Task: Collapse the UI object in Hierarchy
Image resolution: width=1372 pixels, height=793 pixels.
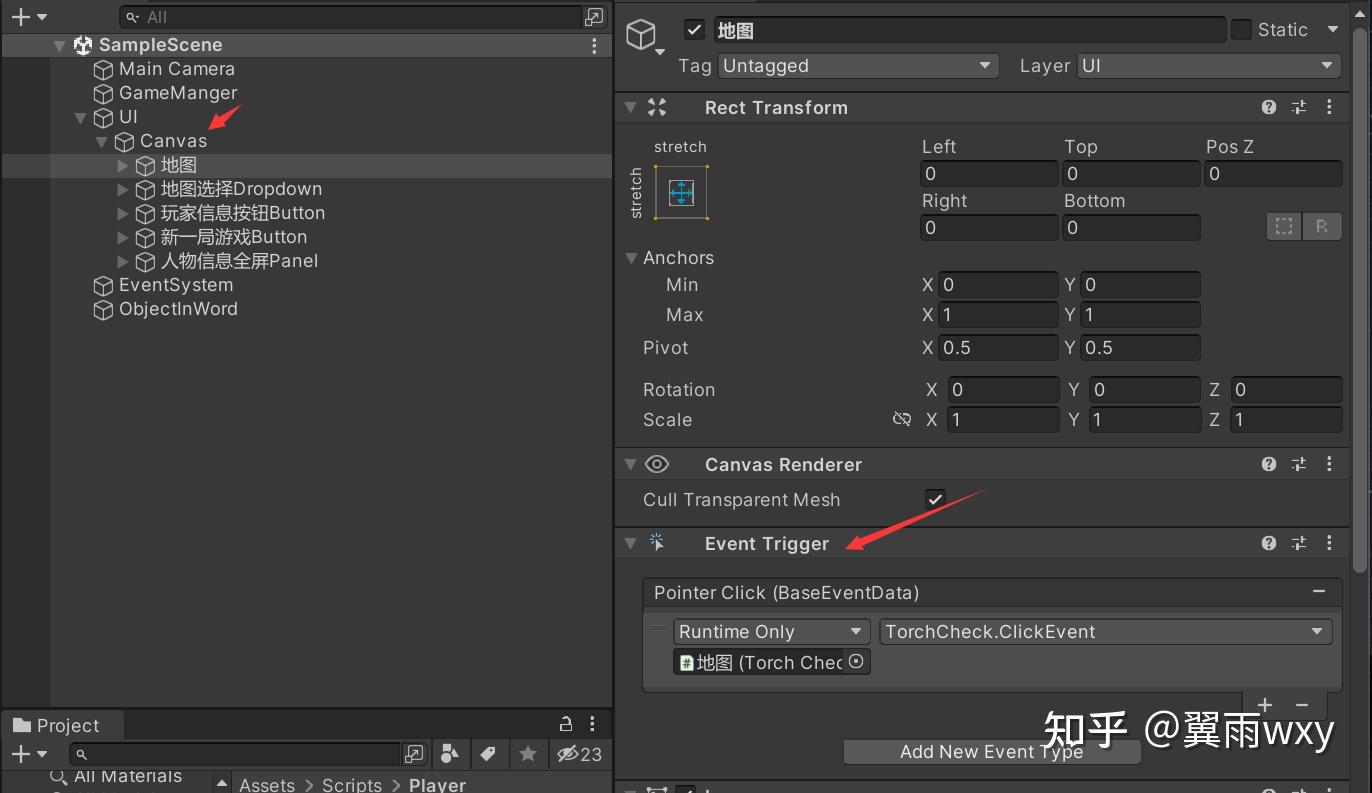Action: 80,117
